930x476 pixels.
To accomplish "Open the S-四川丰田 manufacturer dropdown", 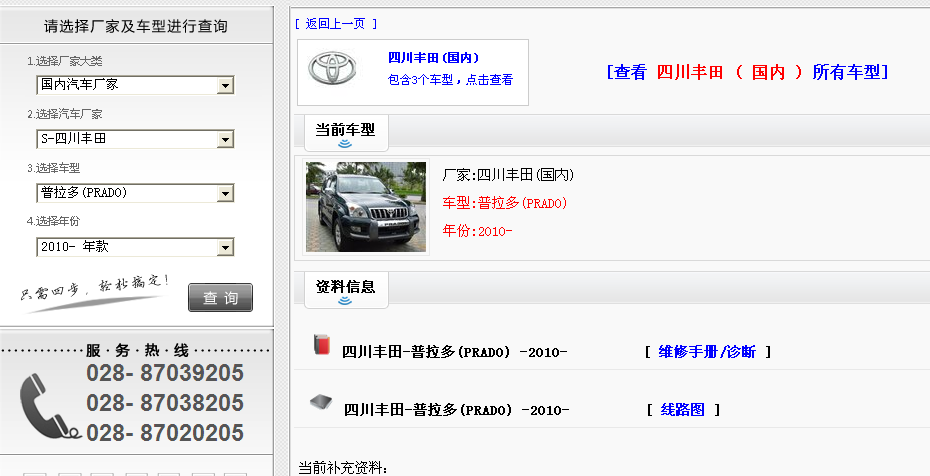I will coord(135,139).
